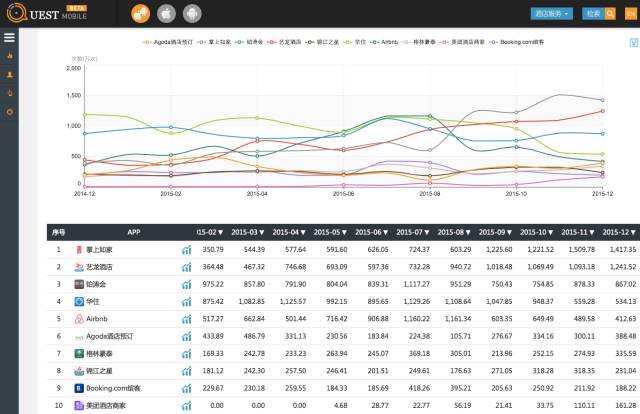Click the 2015-06 x-axis label

pos(343,194)
